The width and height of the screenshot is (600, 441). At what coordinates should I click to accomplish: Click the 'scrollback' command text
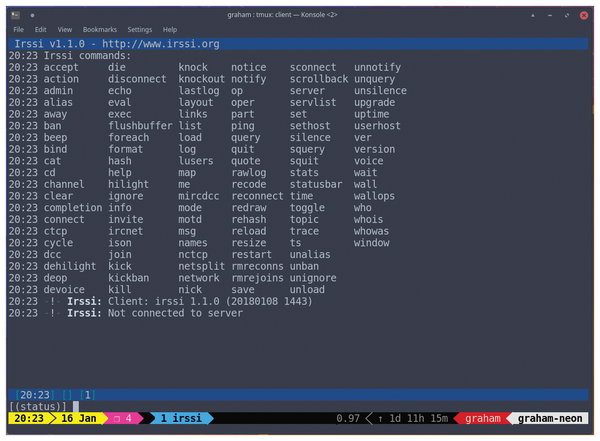[x=319, y=79]
